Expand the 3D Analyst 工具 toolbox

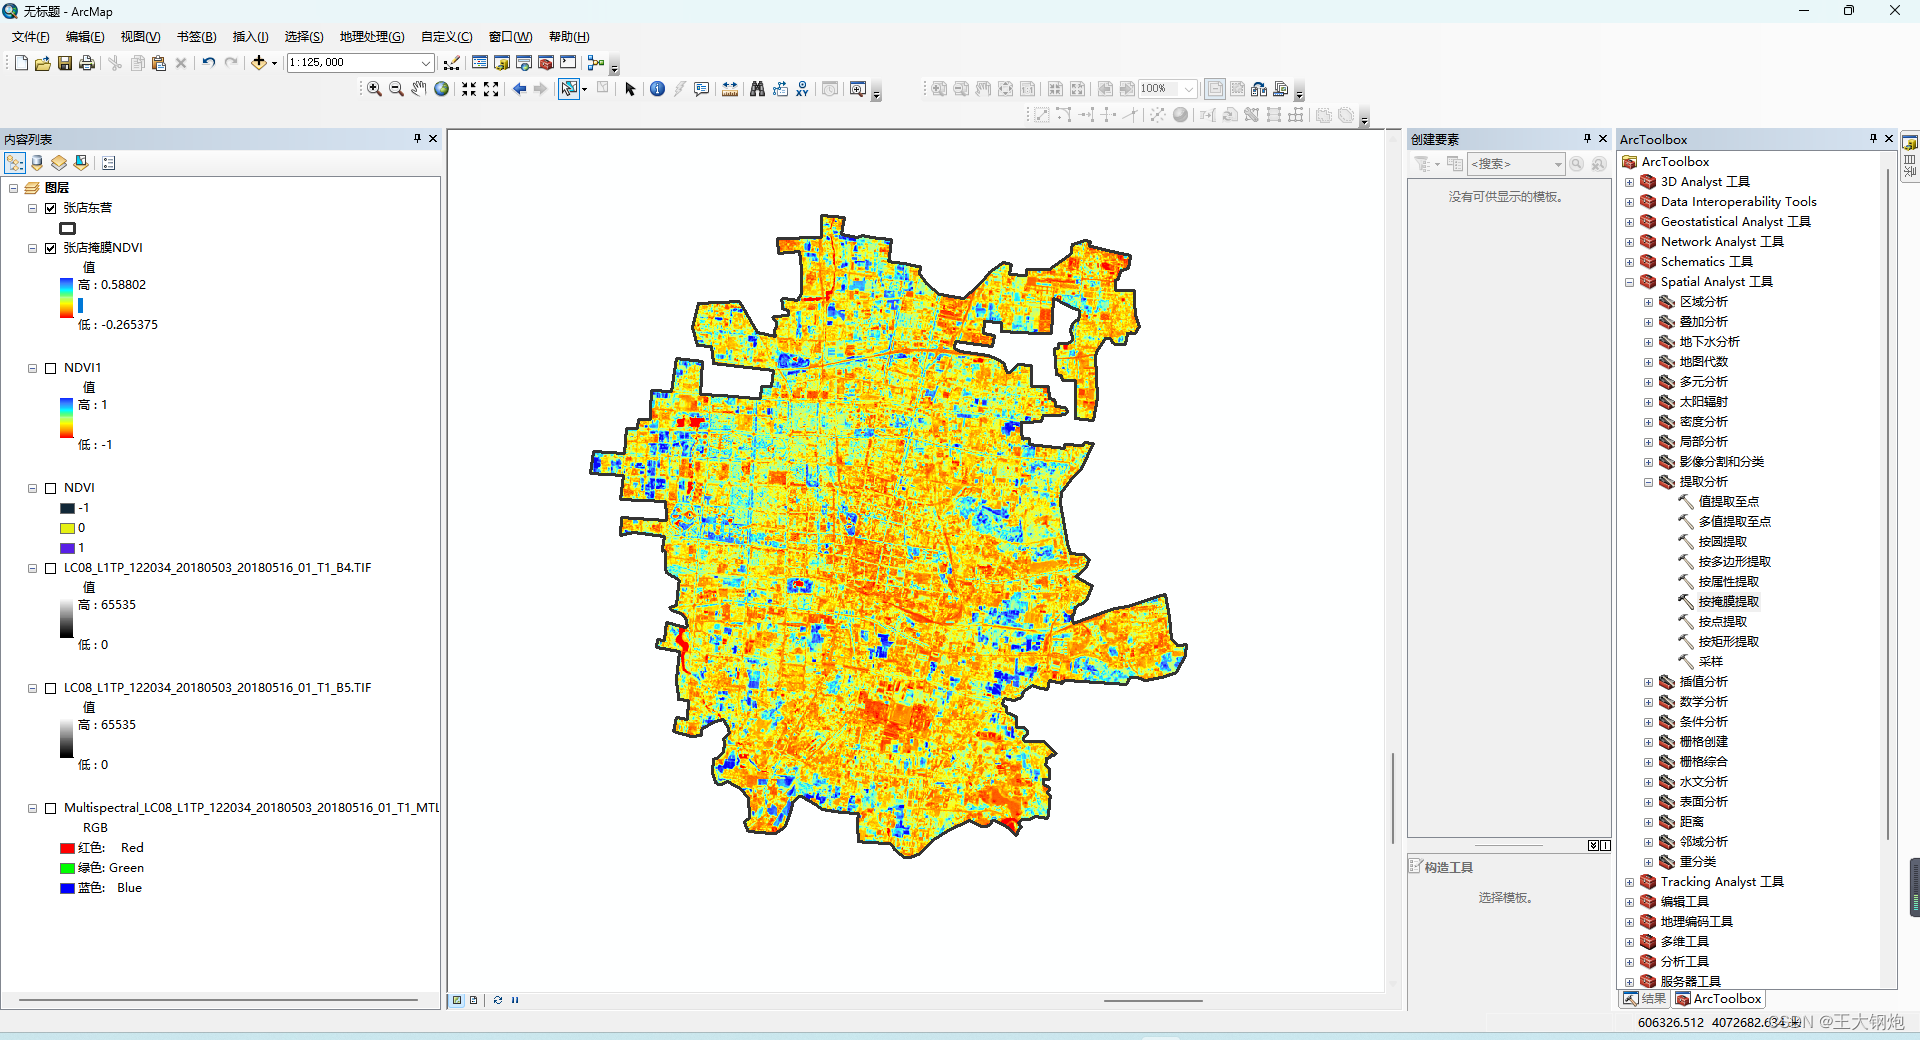pyautogui.click(x=1629, y=182)
